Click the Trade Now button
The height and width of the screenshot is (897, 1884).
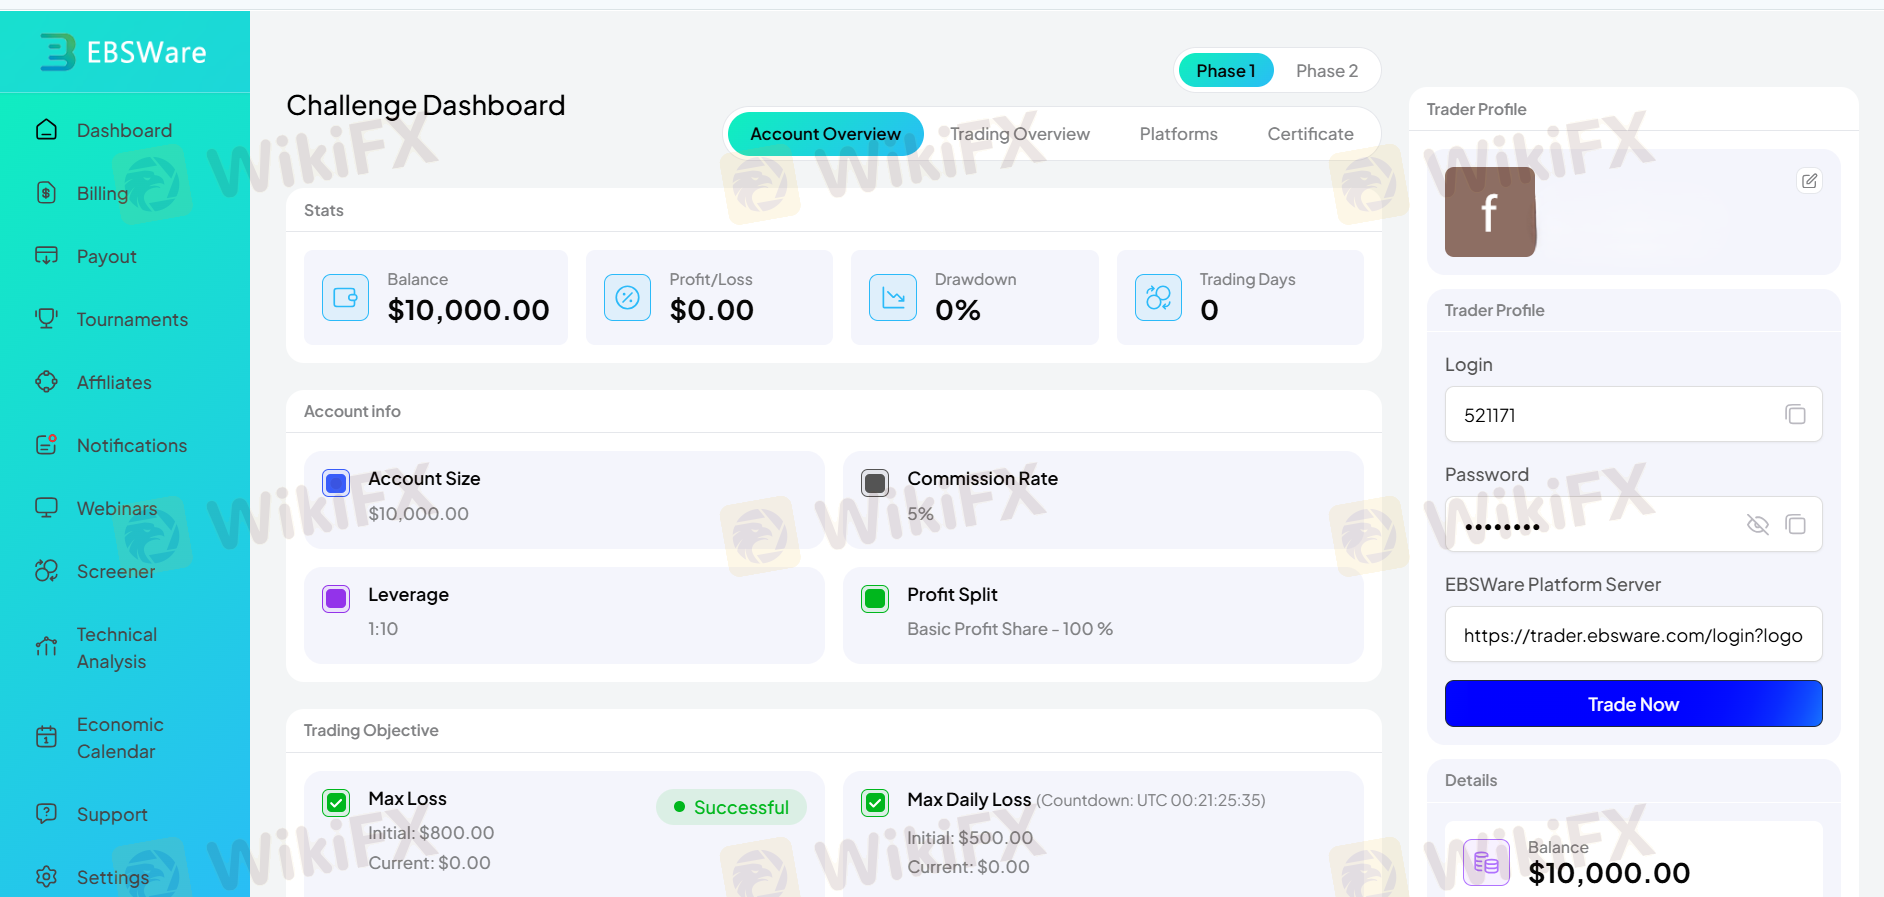pyautogui.click(x=1633, y=704)
